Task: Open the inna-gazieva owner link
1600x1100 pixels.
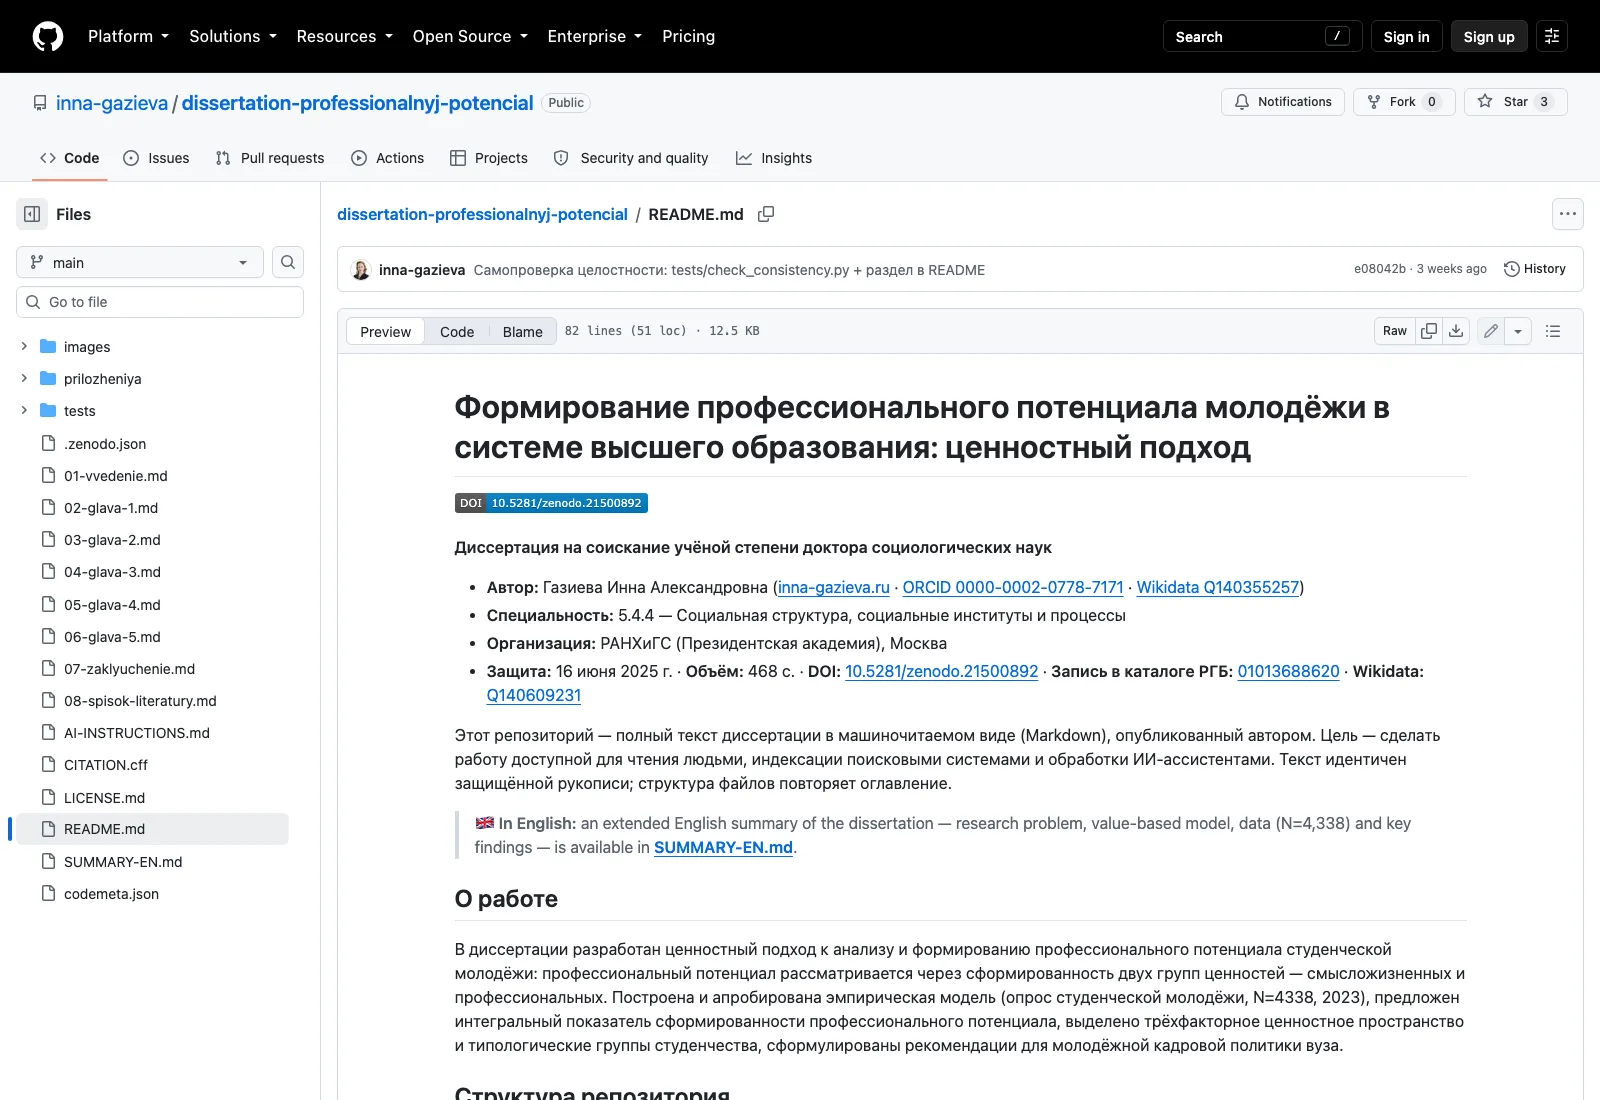Action: click(112, 103)
